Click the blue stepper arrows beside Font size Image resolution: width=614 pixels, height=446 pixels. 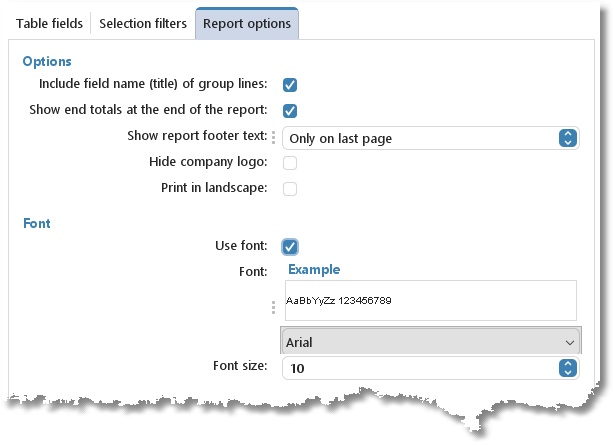[x=568, y=368]
